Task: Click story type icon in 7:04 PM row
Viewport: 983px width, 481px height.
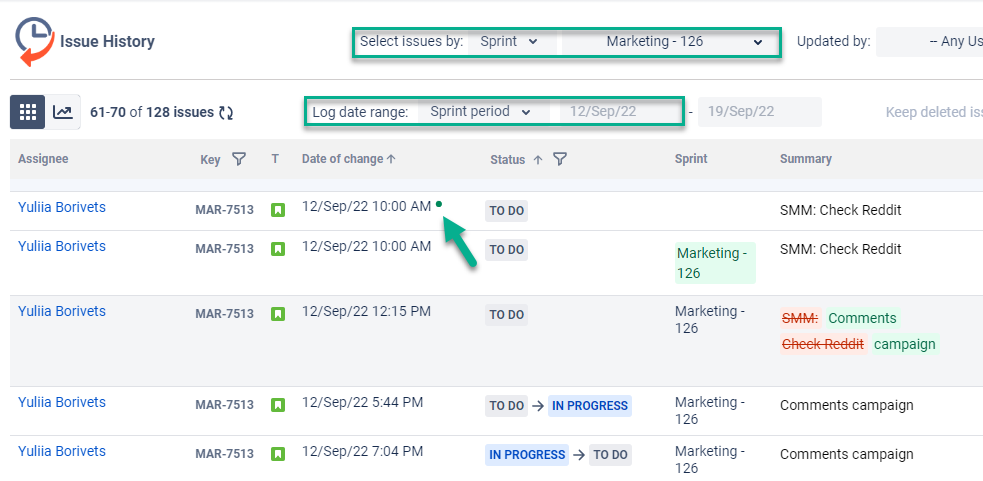Action: tap(278, 454)
